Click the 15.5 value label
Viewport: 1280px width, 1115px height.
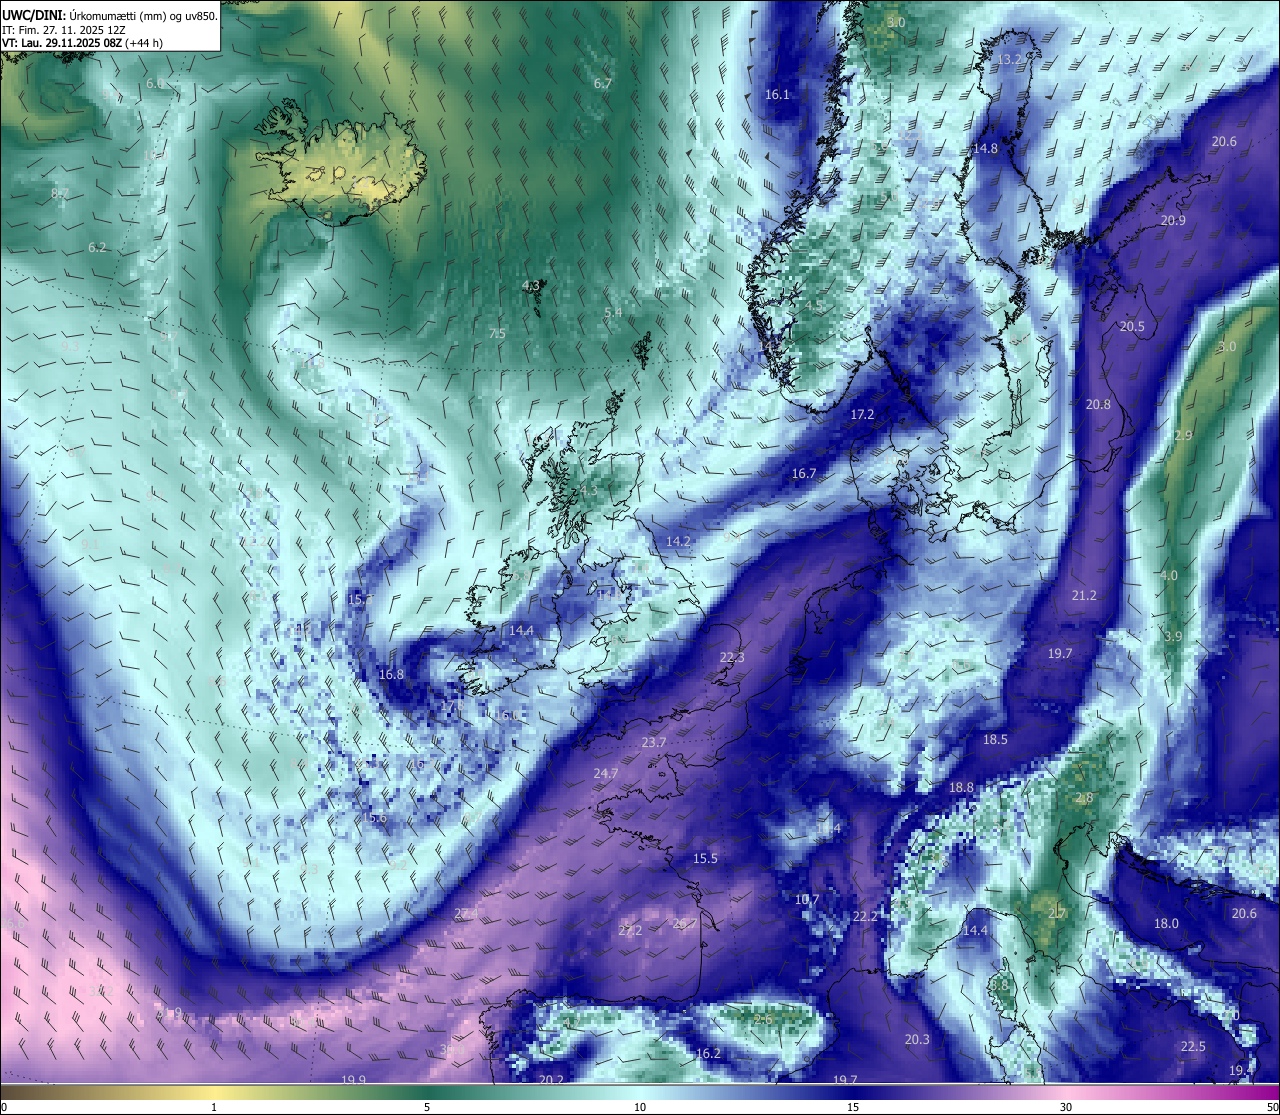click(x=705, y=859)
